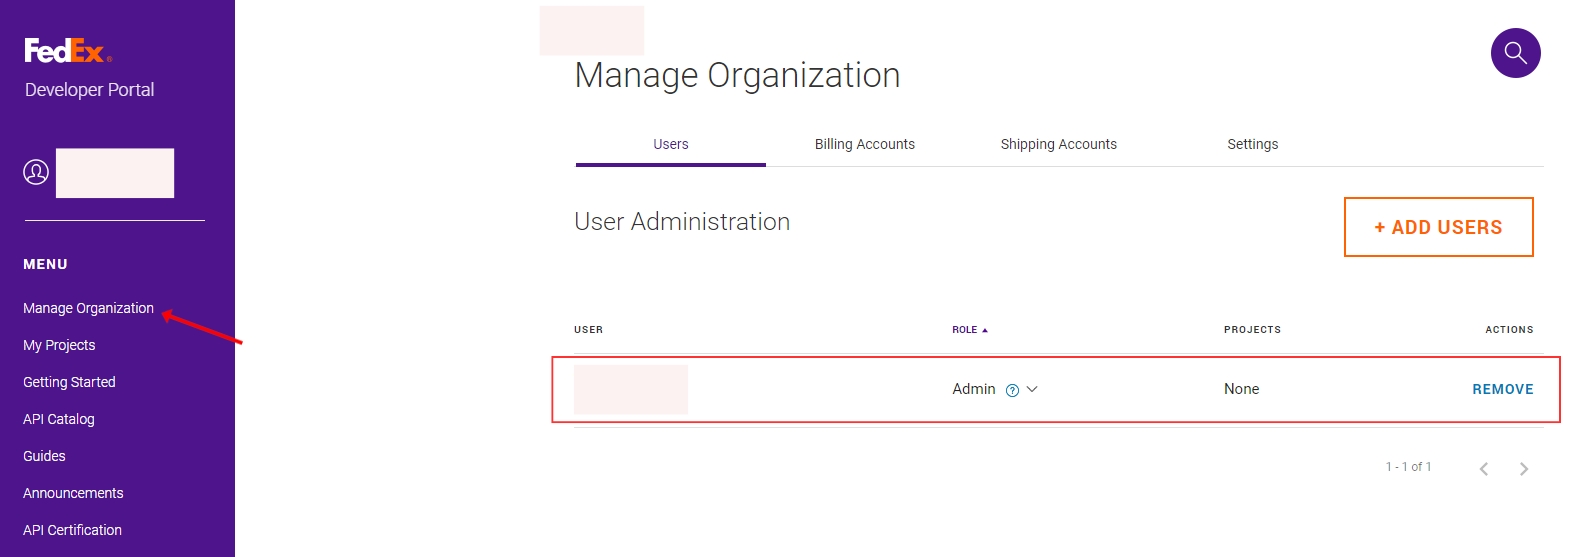Open Guides from the sidebar
The height and width of the screenshot is (557, 1582).
tap(44, 456)
